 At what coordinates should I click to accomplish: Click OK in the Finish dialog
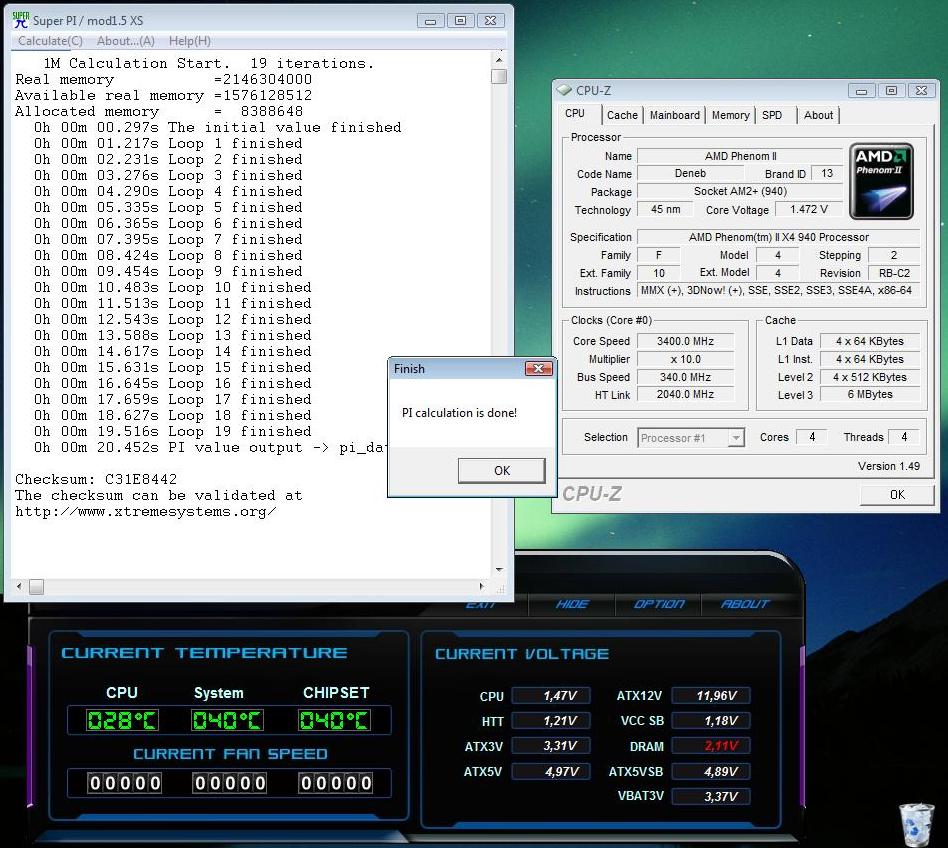502,470
